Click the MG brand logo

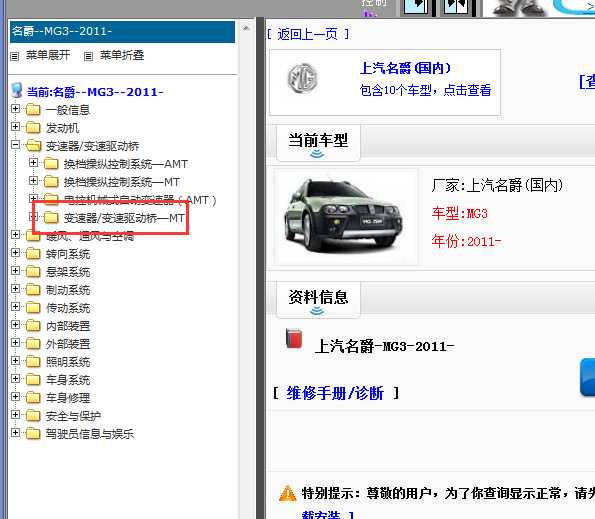pos(302,79)
